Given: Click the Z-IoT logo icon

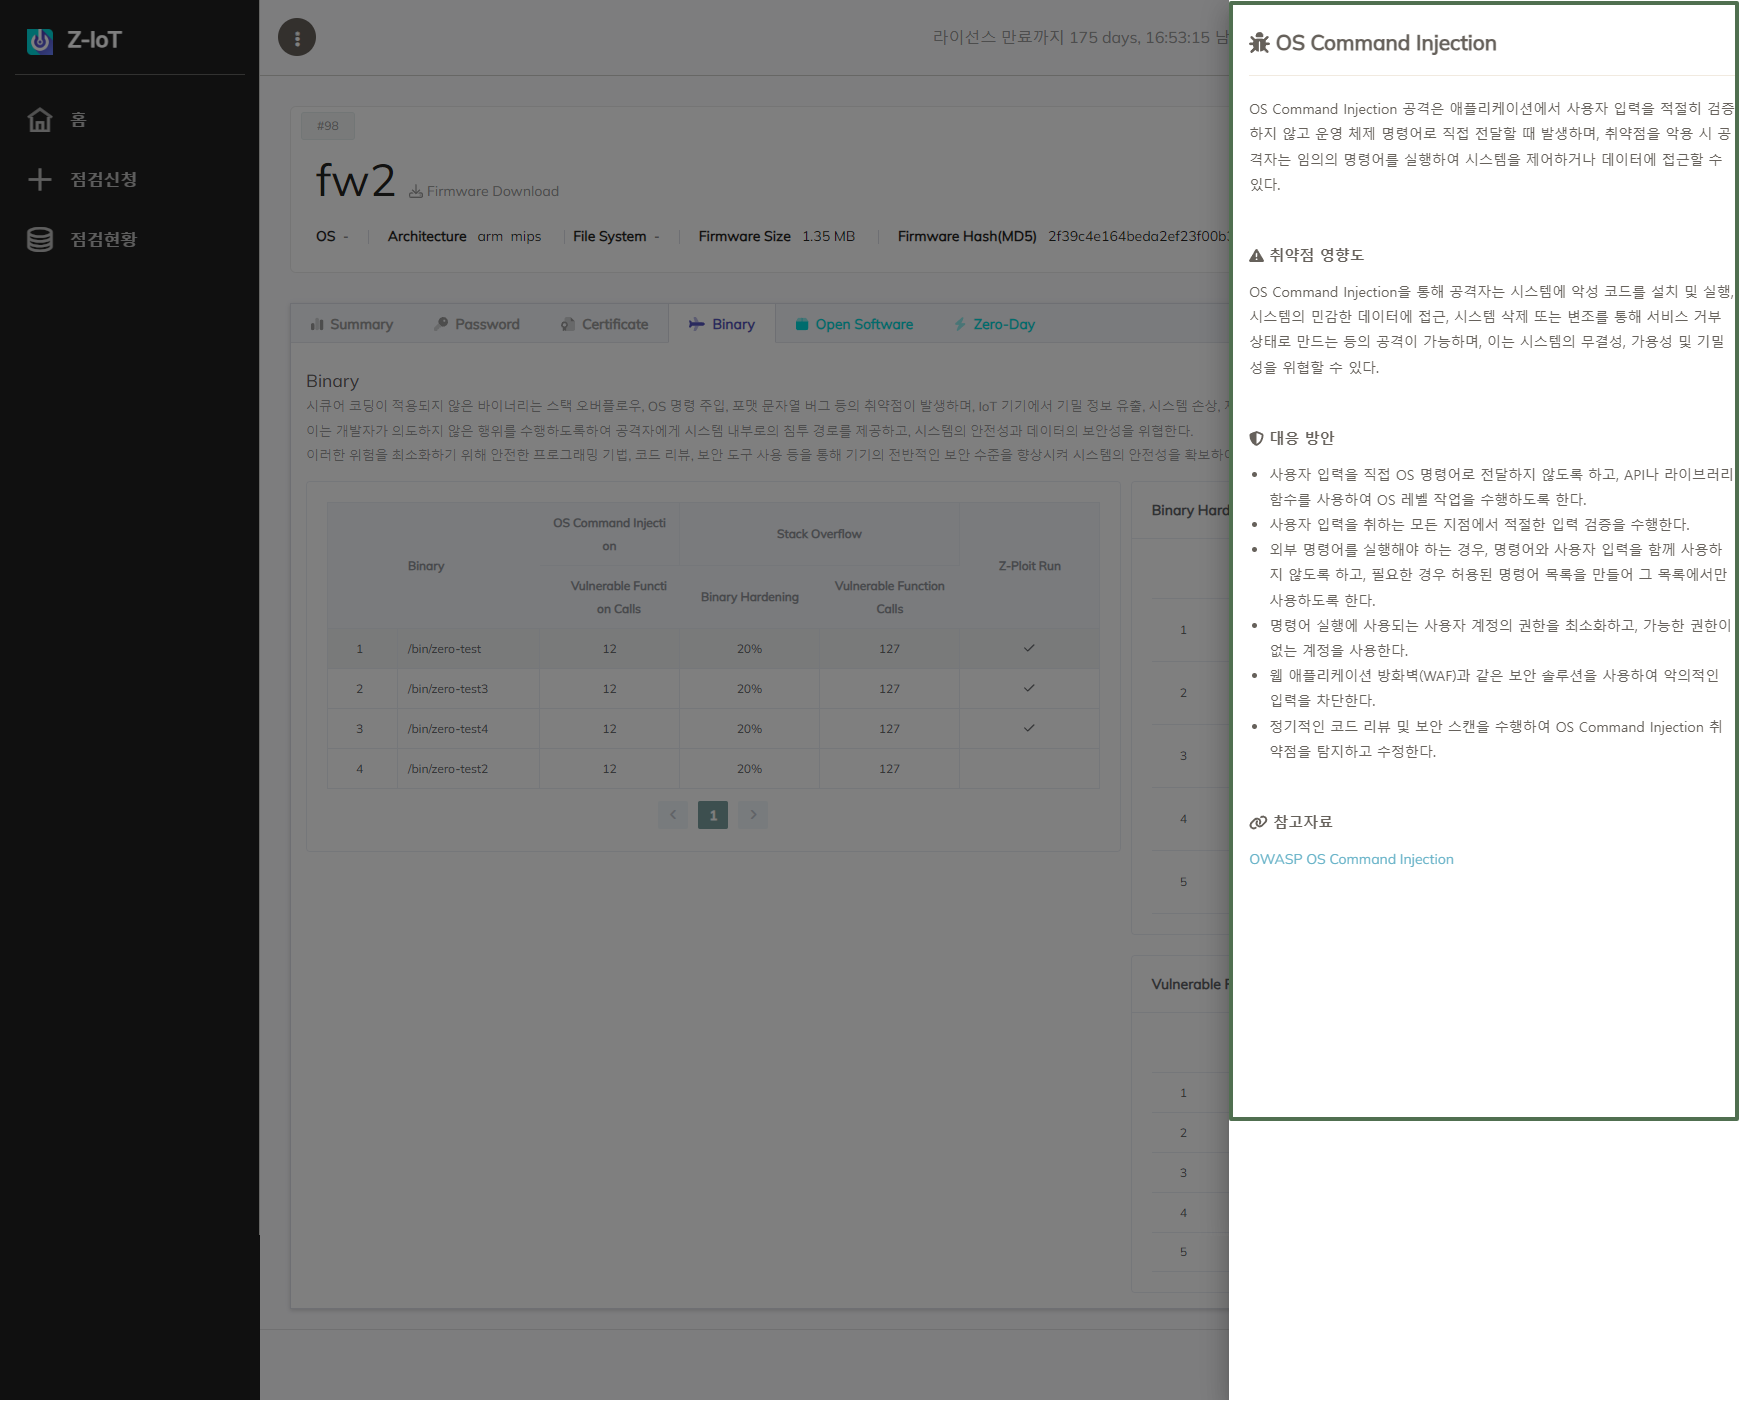Looking at the screenshot, I should [40, 41].
